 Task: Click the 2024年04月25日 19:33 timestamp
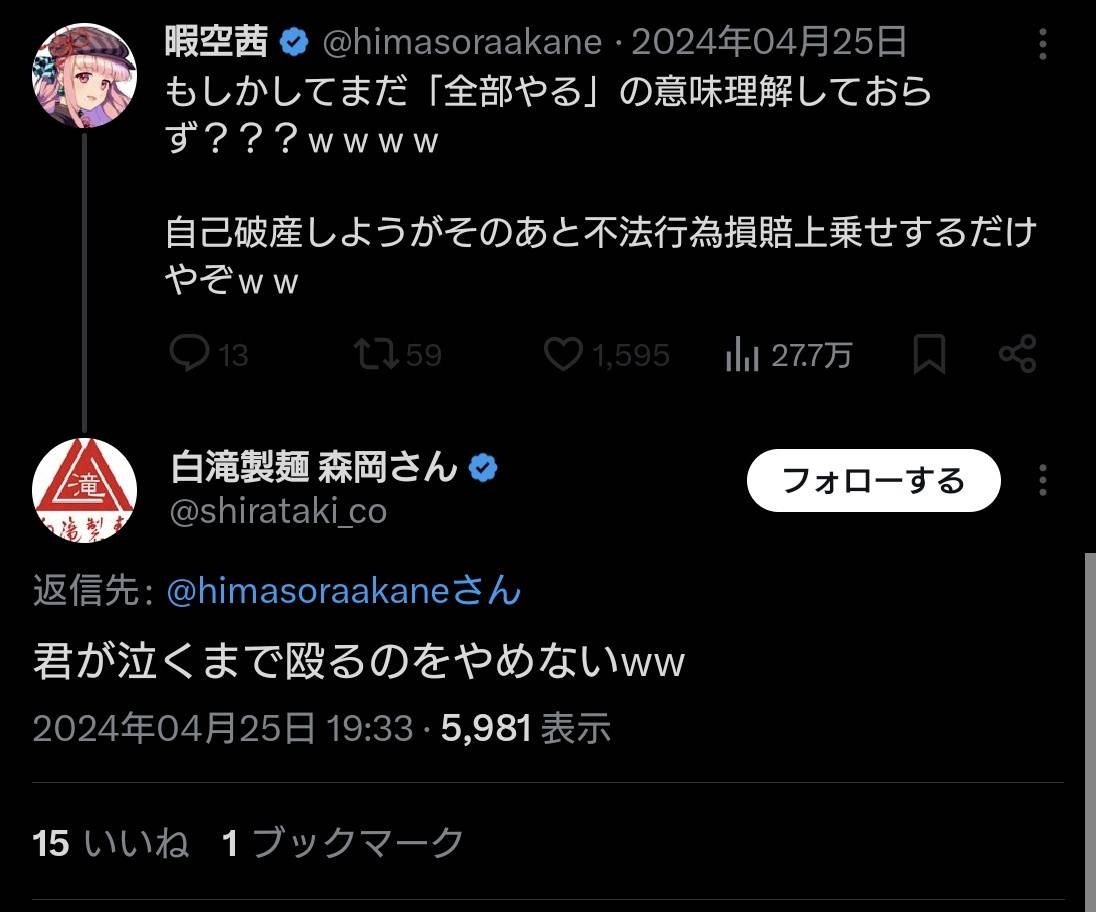tap(222, 728)
